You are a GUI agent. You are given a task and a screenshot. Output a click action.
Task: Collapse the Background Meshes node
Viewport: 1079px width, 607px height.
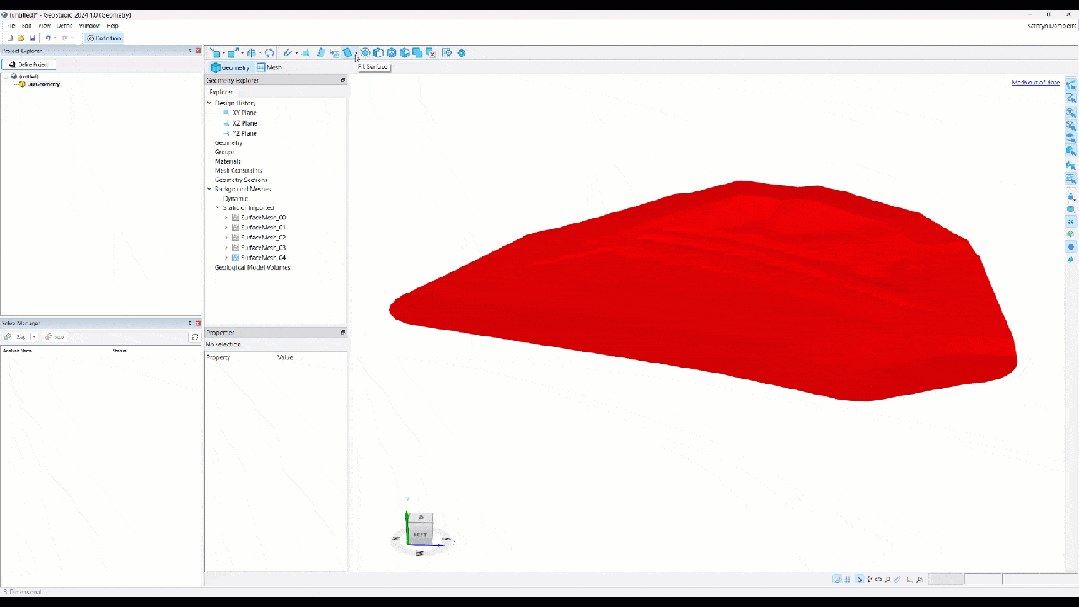210,188
